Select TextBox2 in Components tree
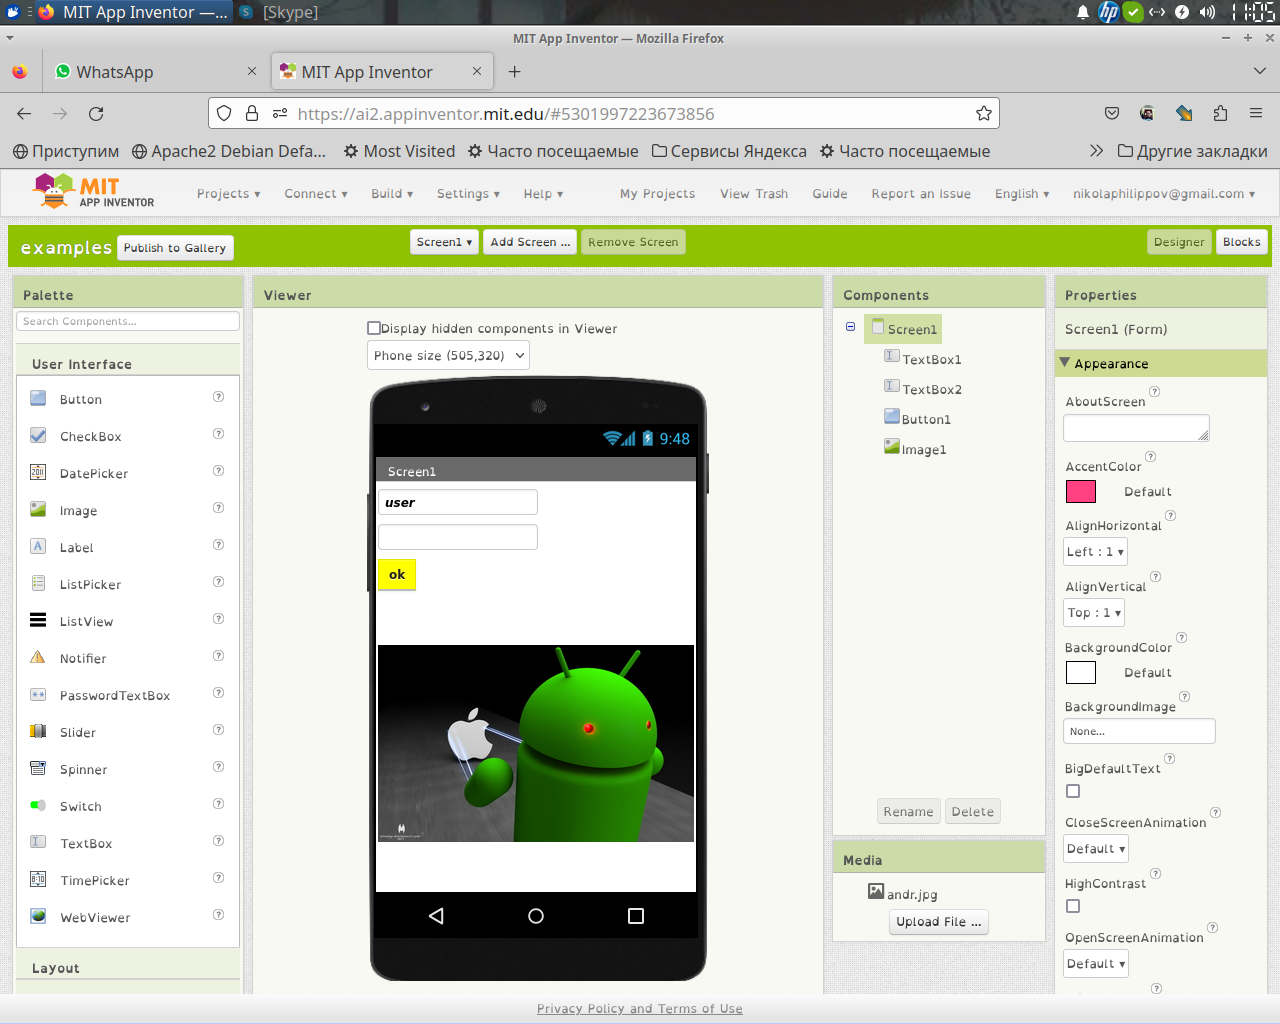This screenshot has height=1024, width=1280. [923, 389]
